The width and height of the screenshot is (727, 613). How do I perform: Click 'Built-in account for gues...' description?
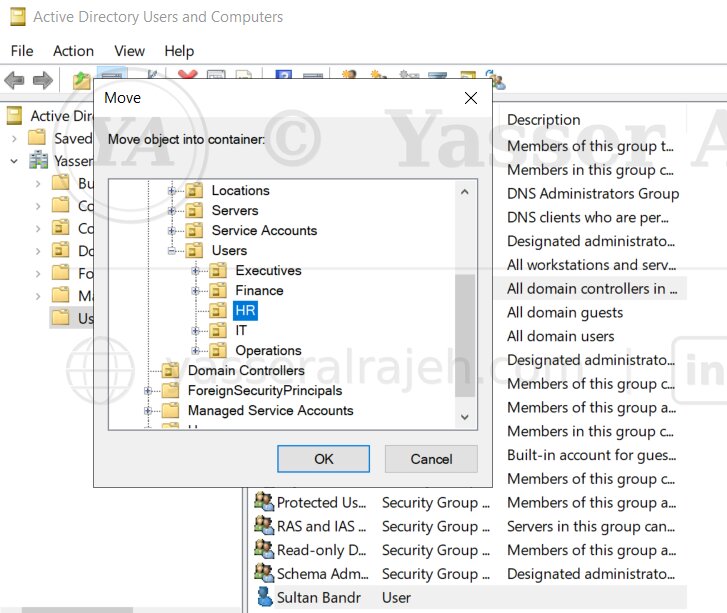coord(591,455)
